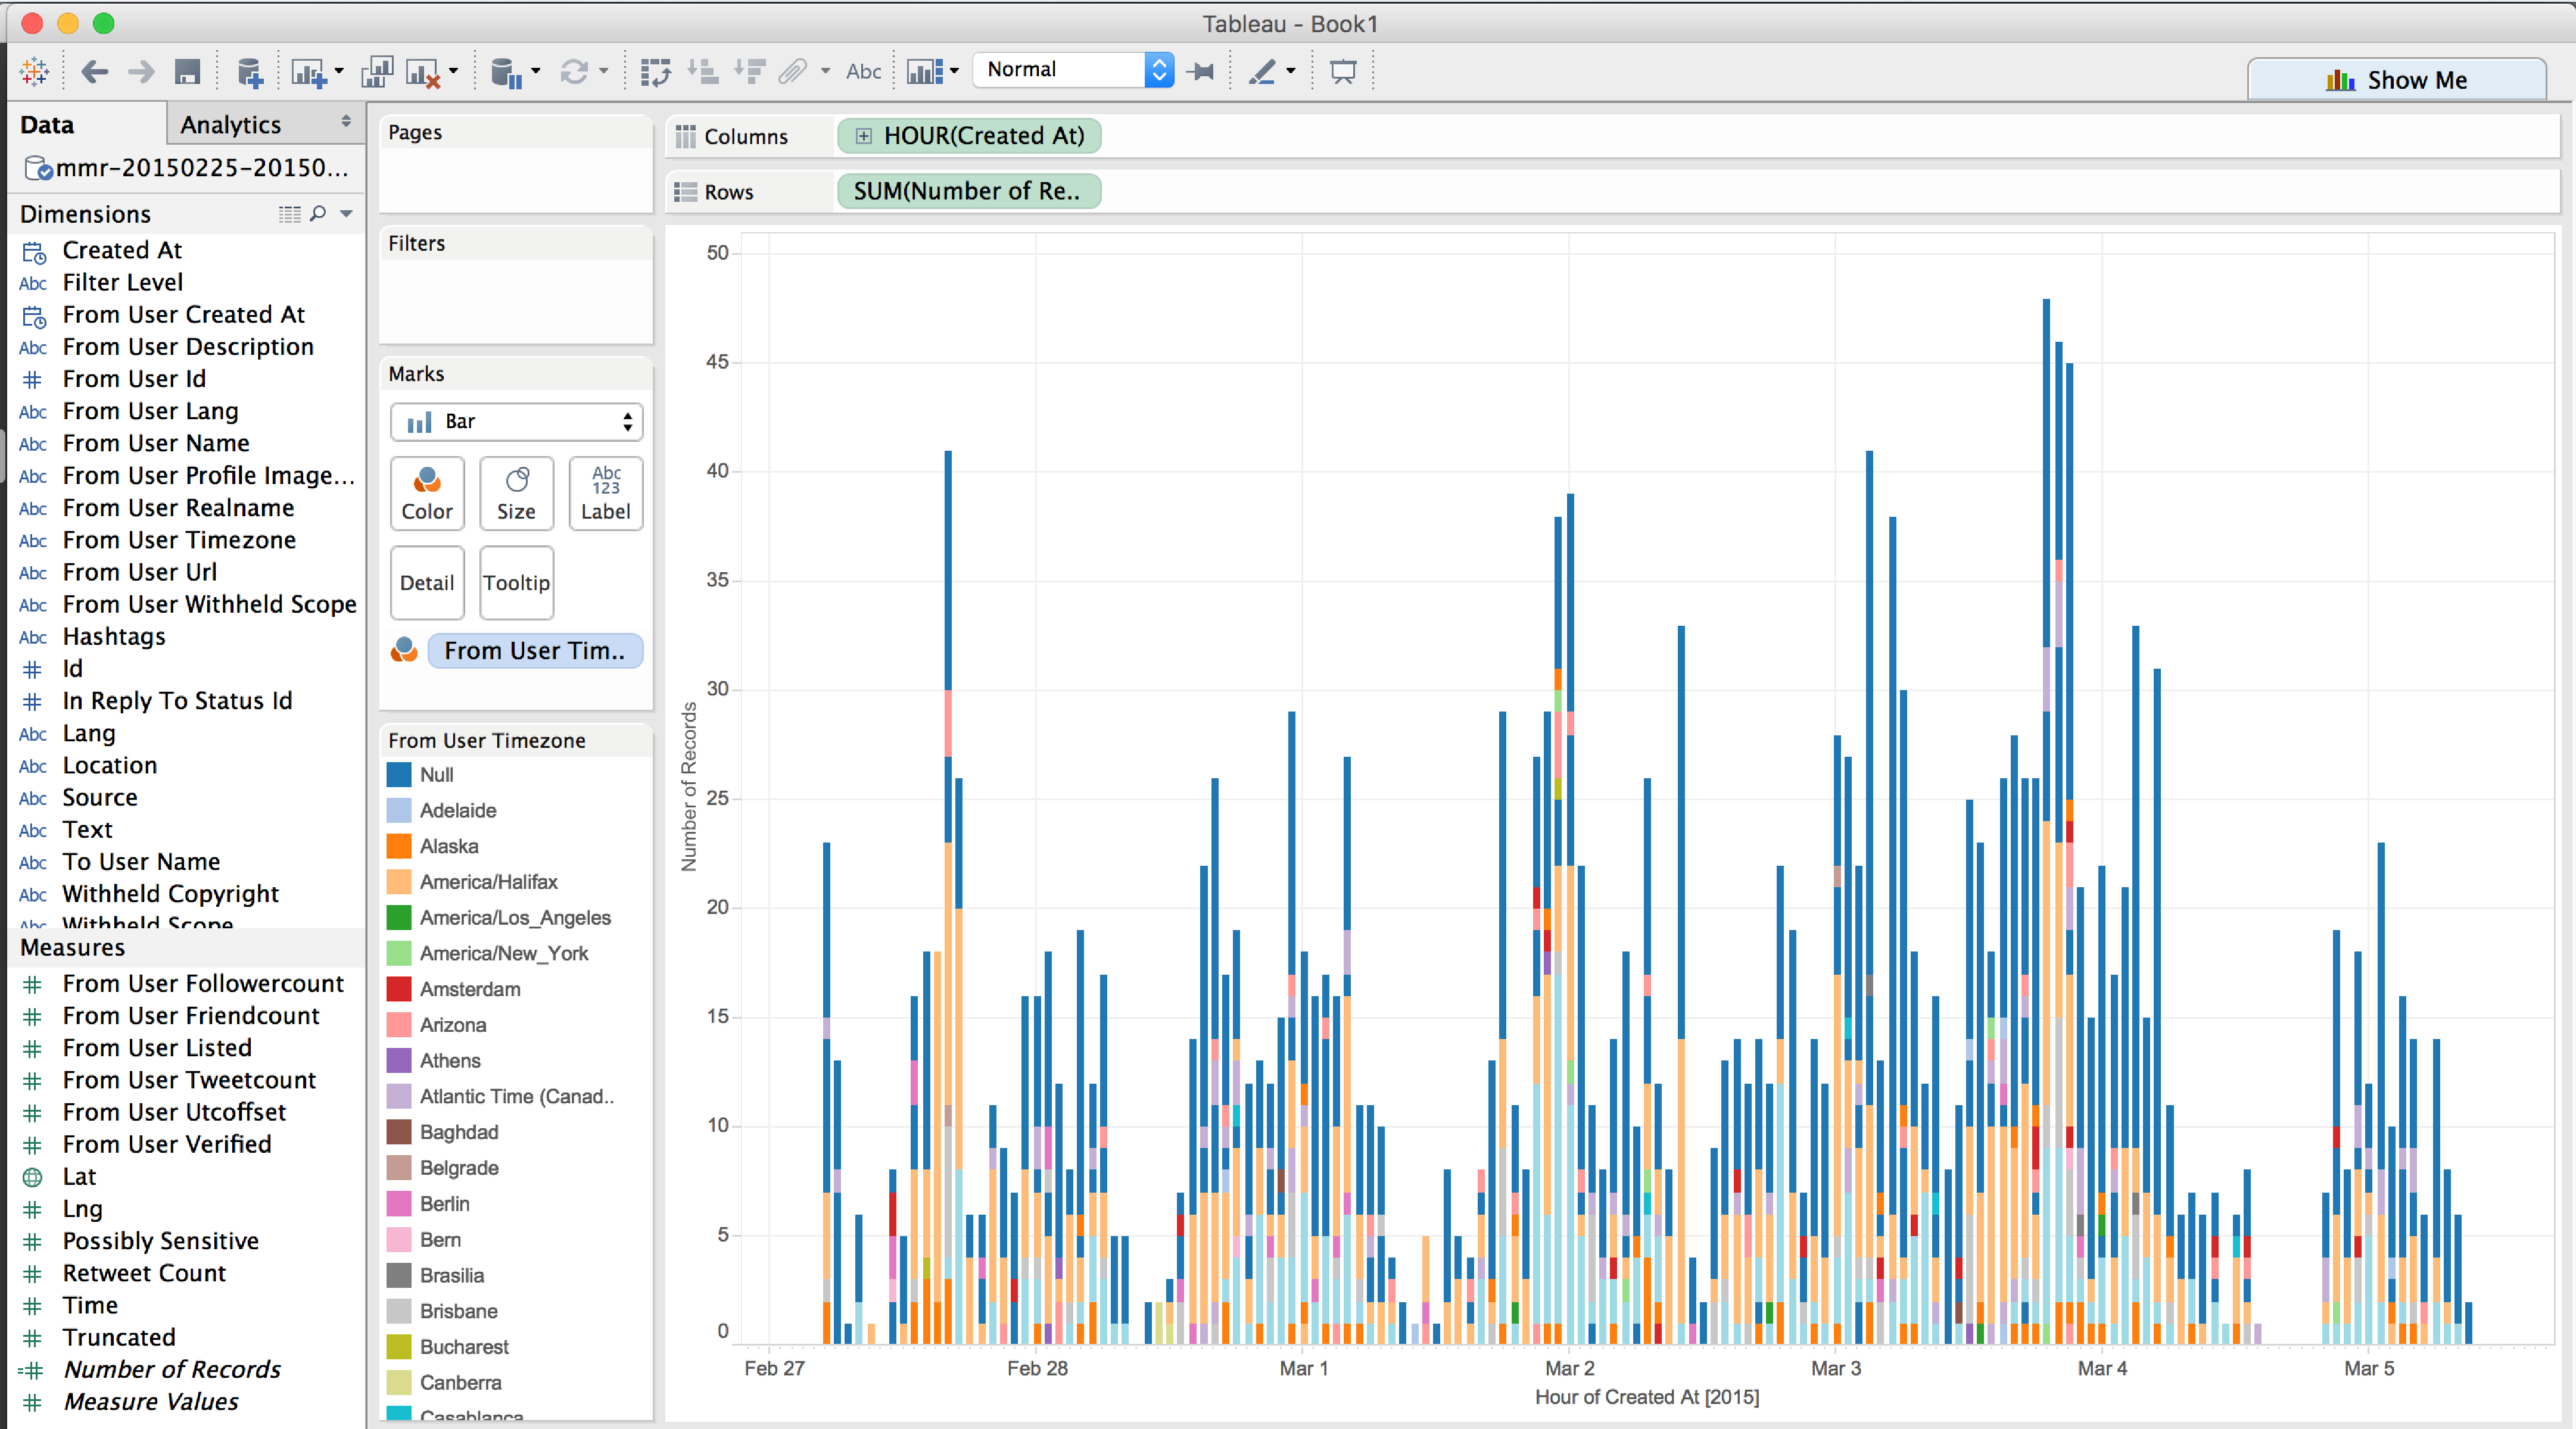Open the Tableau start page icon

click(x=34, y=72)
